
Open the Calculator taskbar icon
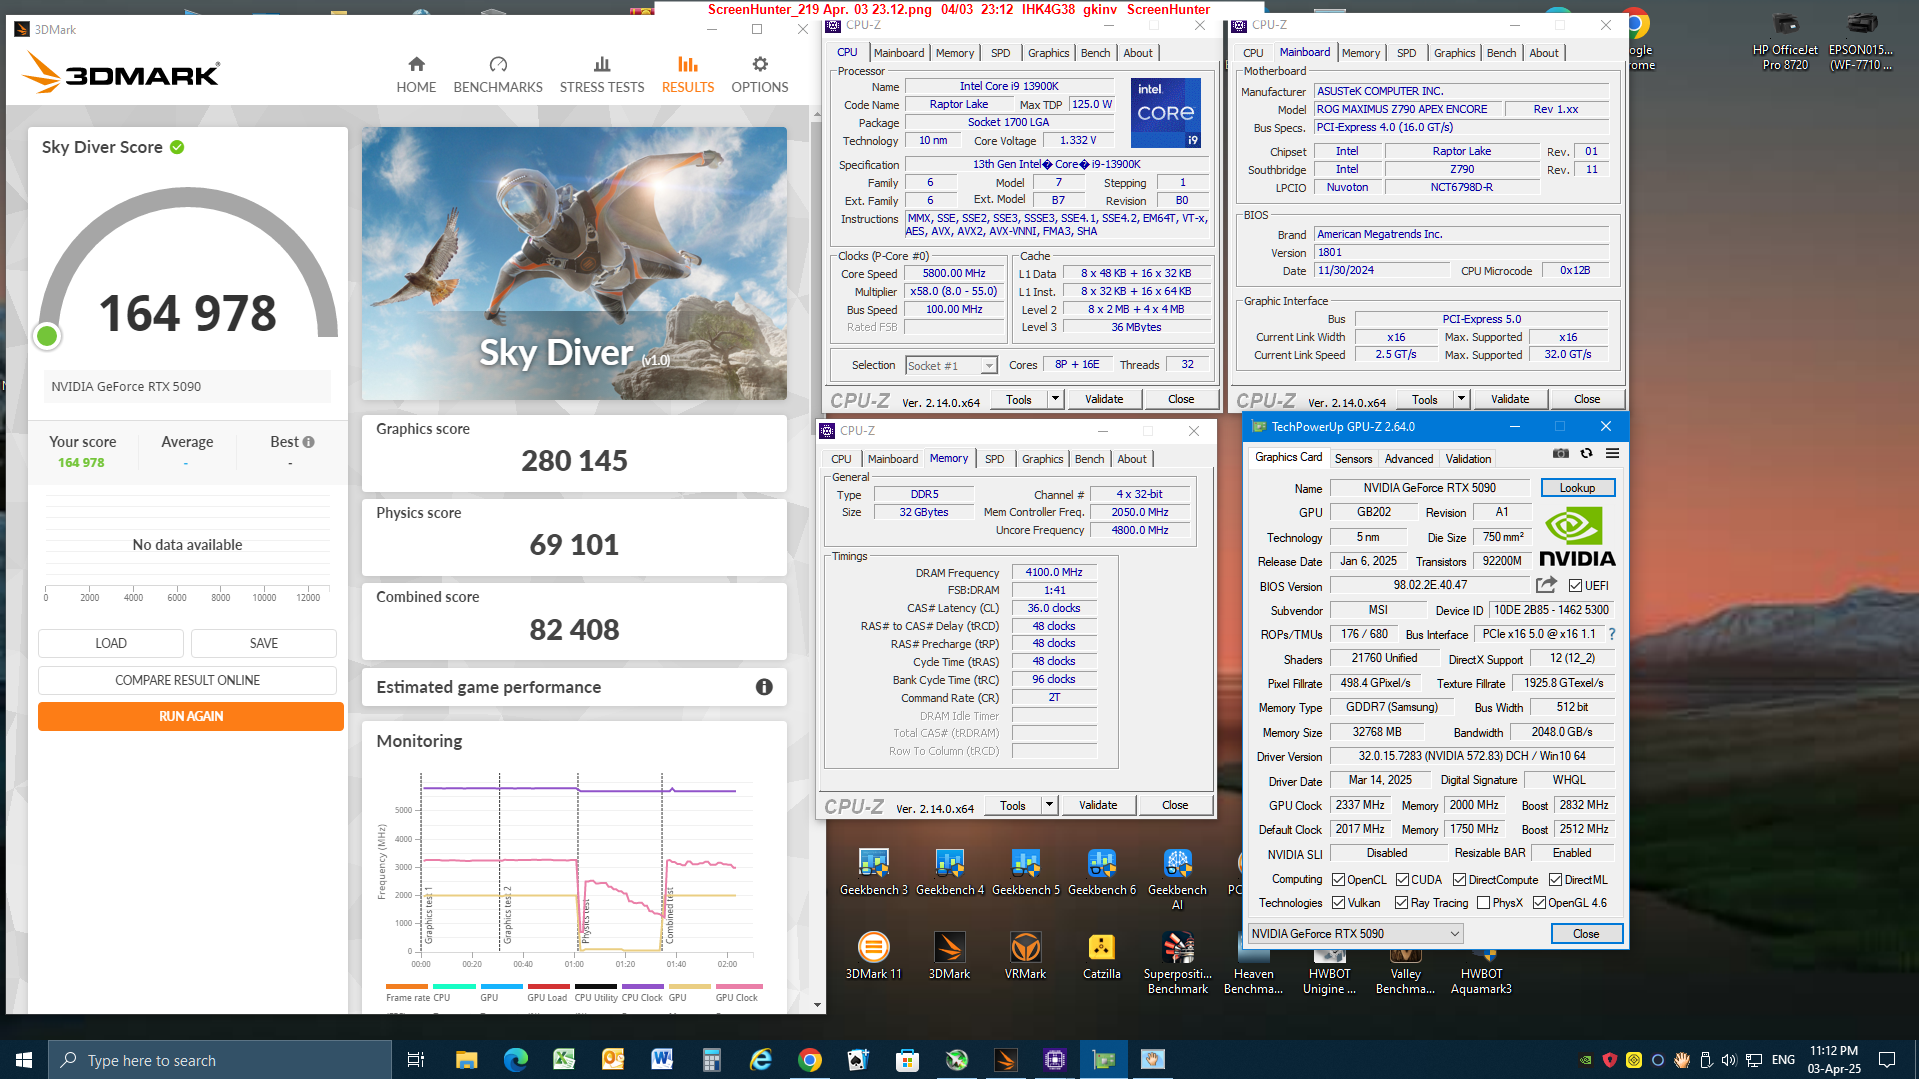(x=712, y=1060)
